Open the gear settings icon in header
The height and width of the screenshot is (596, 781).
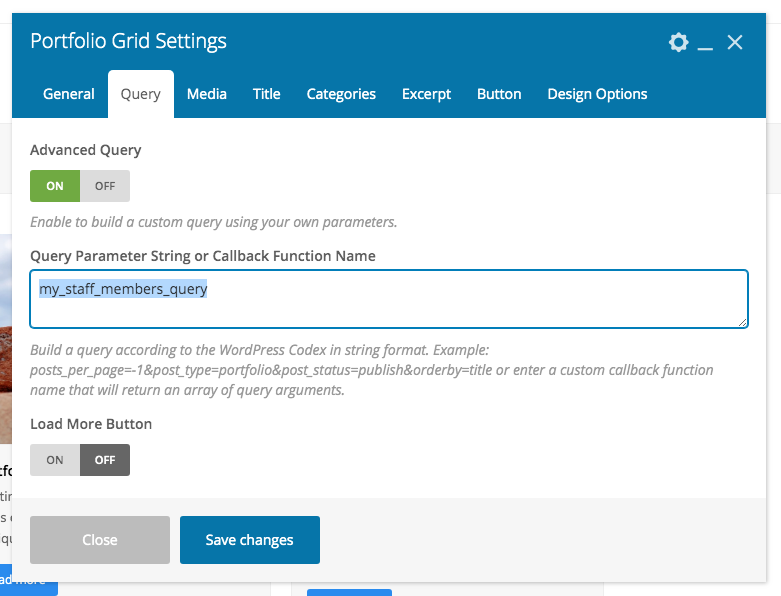pos(679,42)
